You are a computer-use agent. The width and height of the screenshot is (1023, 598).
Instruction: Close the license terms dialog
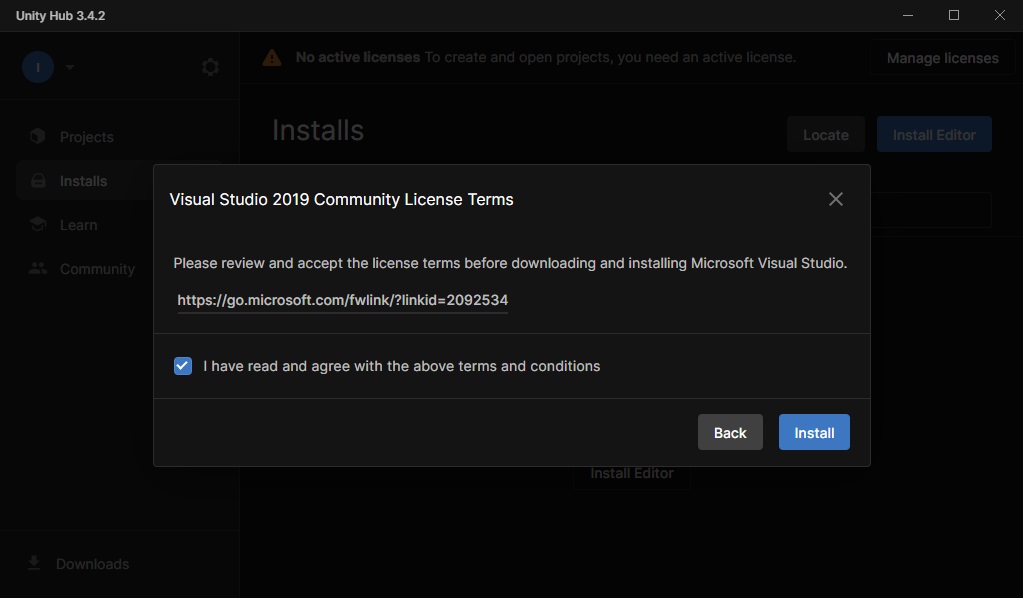pos(836,200)
